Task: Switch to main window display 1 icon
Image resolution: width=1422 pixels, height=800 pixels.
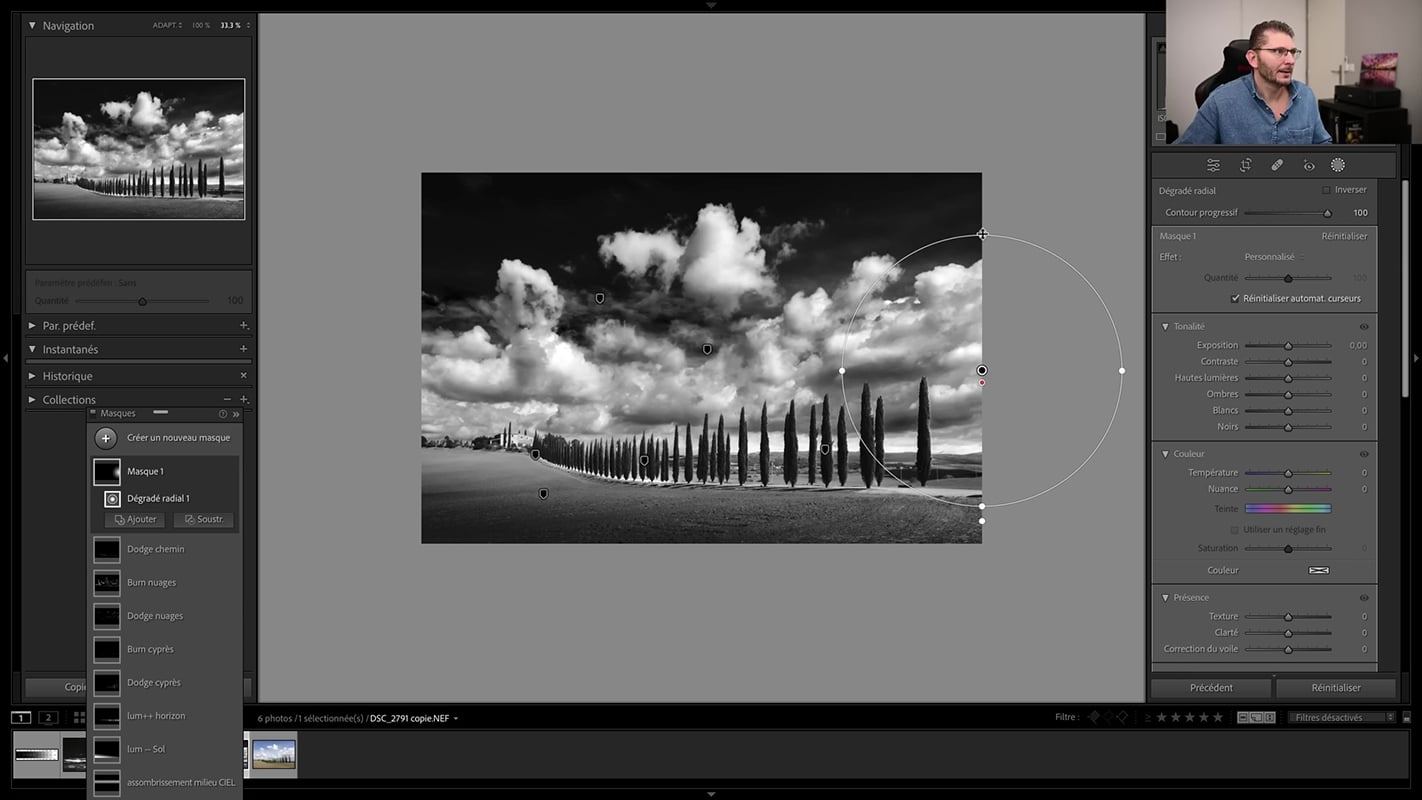Action: tap(21, 718)
